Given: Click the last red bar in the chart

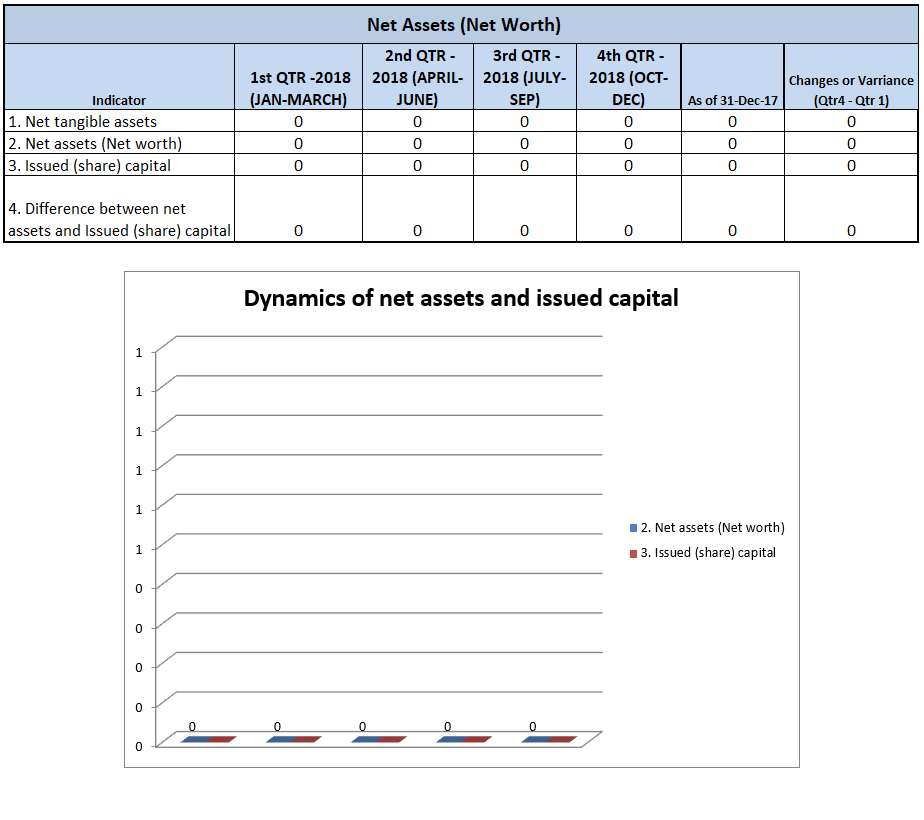Looking at the screenshot, I should pyautogui.click(x=562, y=739).
